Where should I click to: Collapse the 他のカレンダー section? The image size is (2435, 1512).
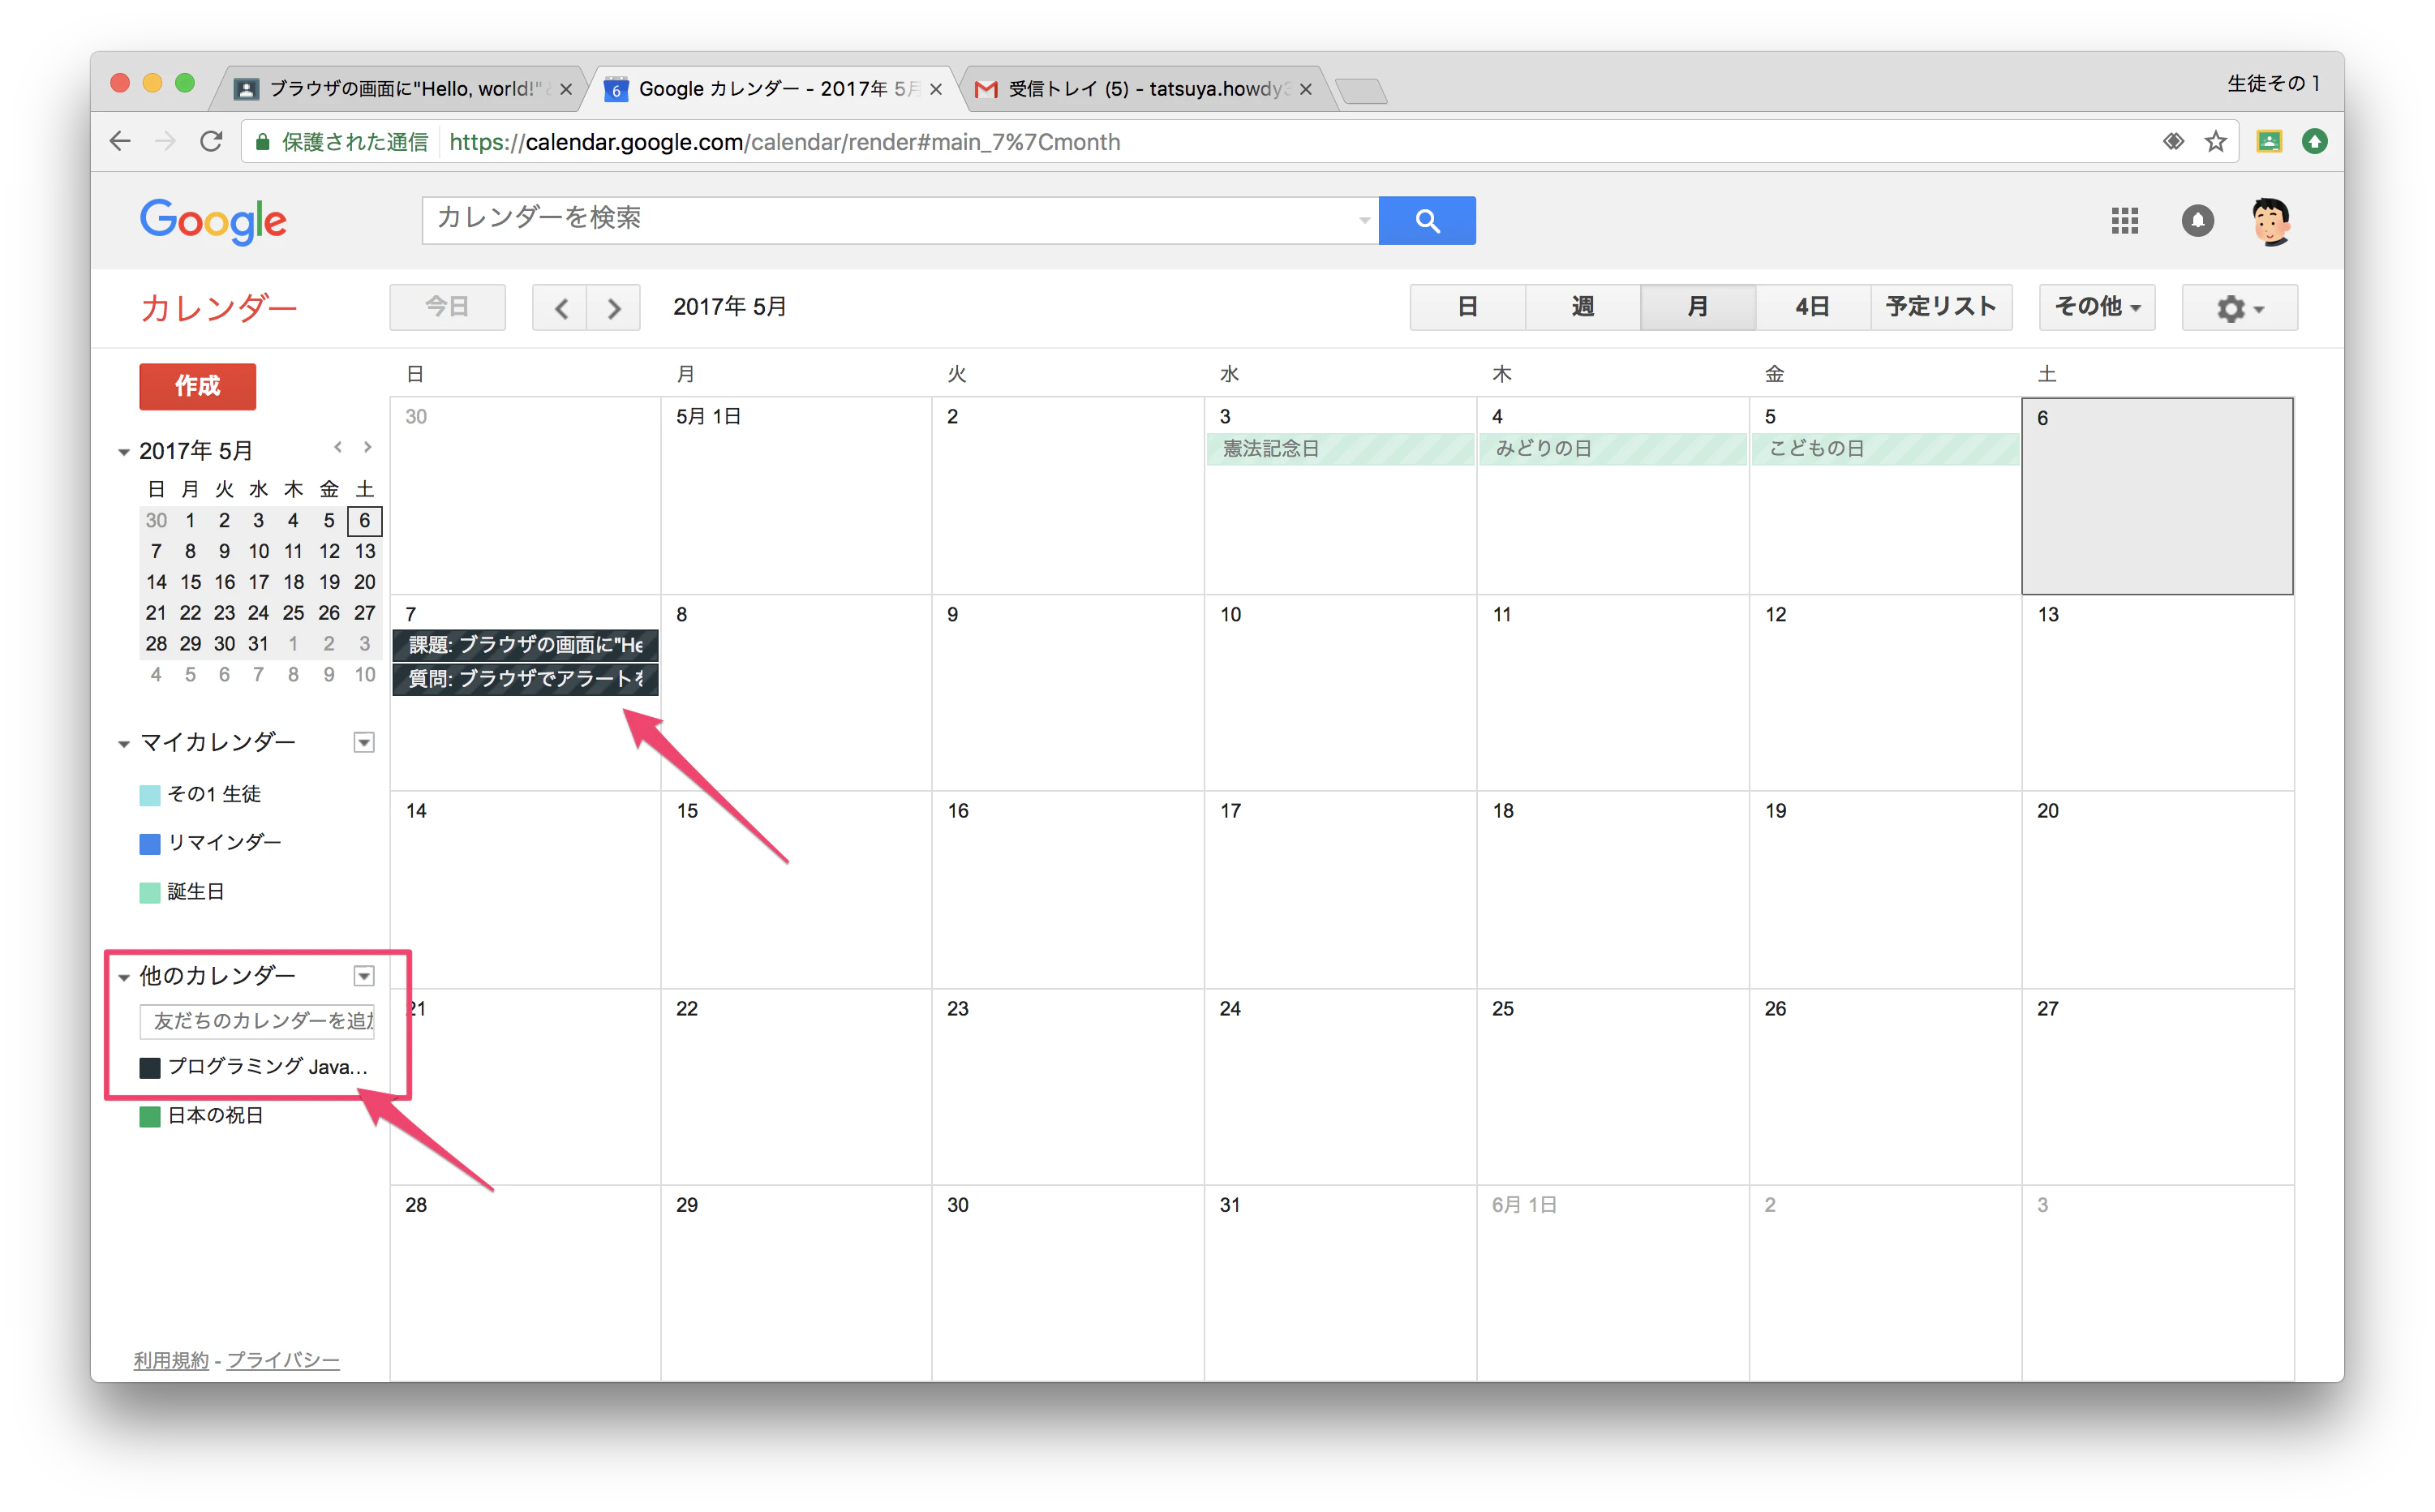124,977
